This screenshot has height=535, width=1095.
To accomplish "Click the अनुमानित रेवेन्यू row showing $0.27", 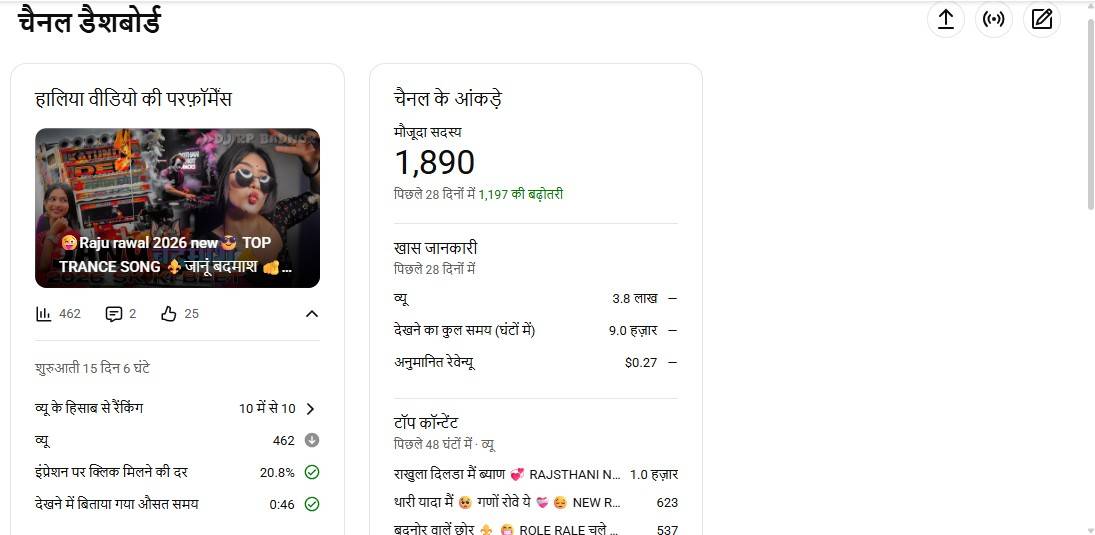I will point(536,362).
